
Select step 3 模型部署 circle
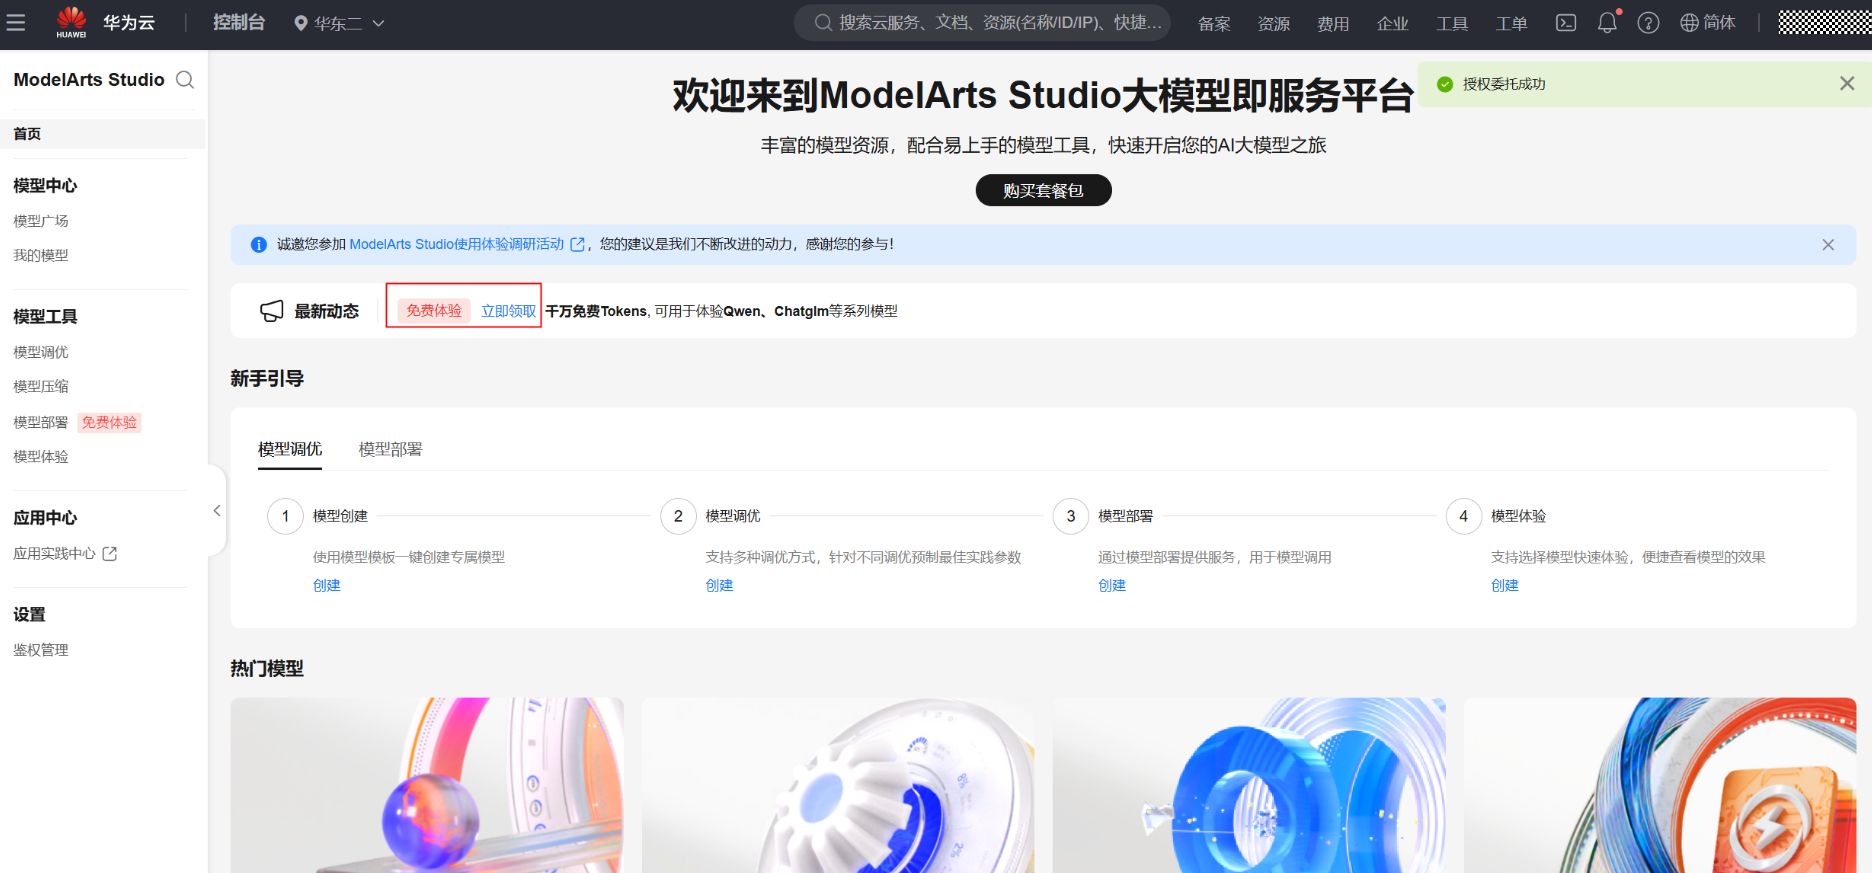coord(1071,516)
